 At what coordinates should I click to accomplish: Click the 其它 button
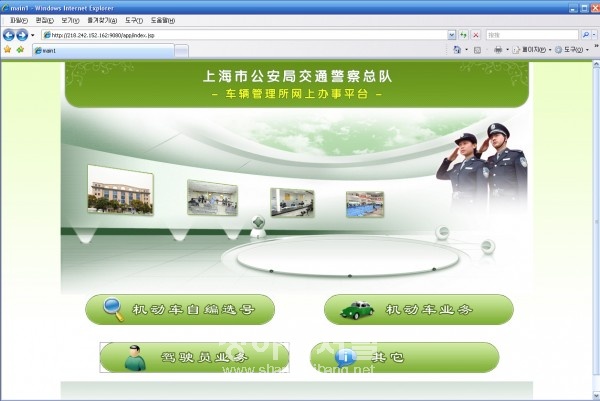click(404, 357)
